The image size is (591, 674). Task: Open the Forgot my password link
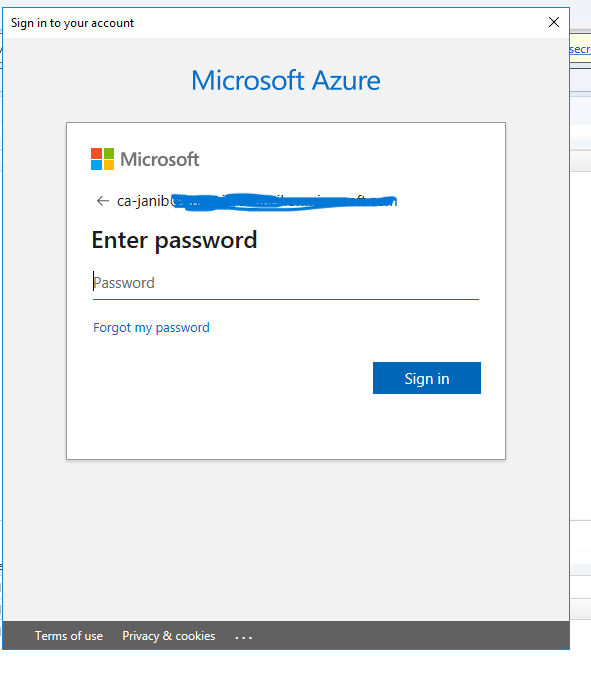[151, 328]
